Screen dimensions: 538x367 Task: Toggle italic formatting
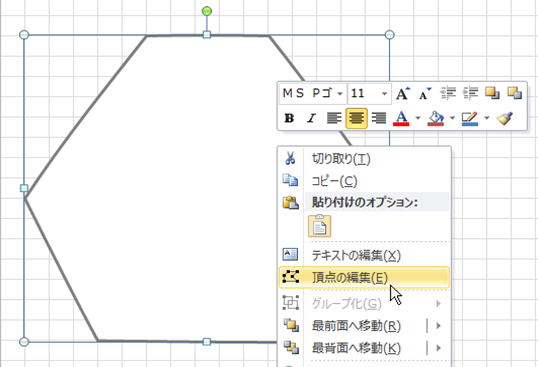311,118
